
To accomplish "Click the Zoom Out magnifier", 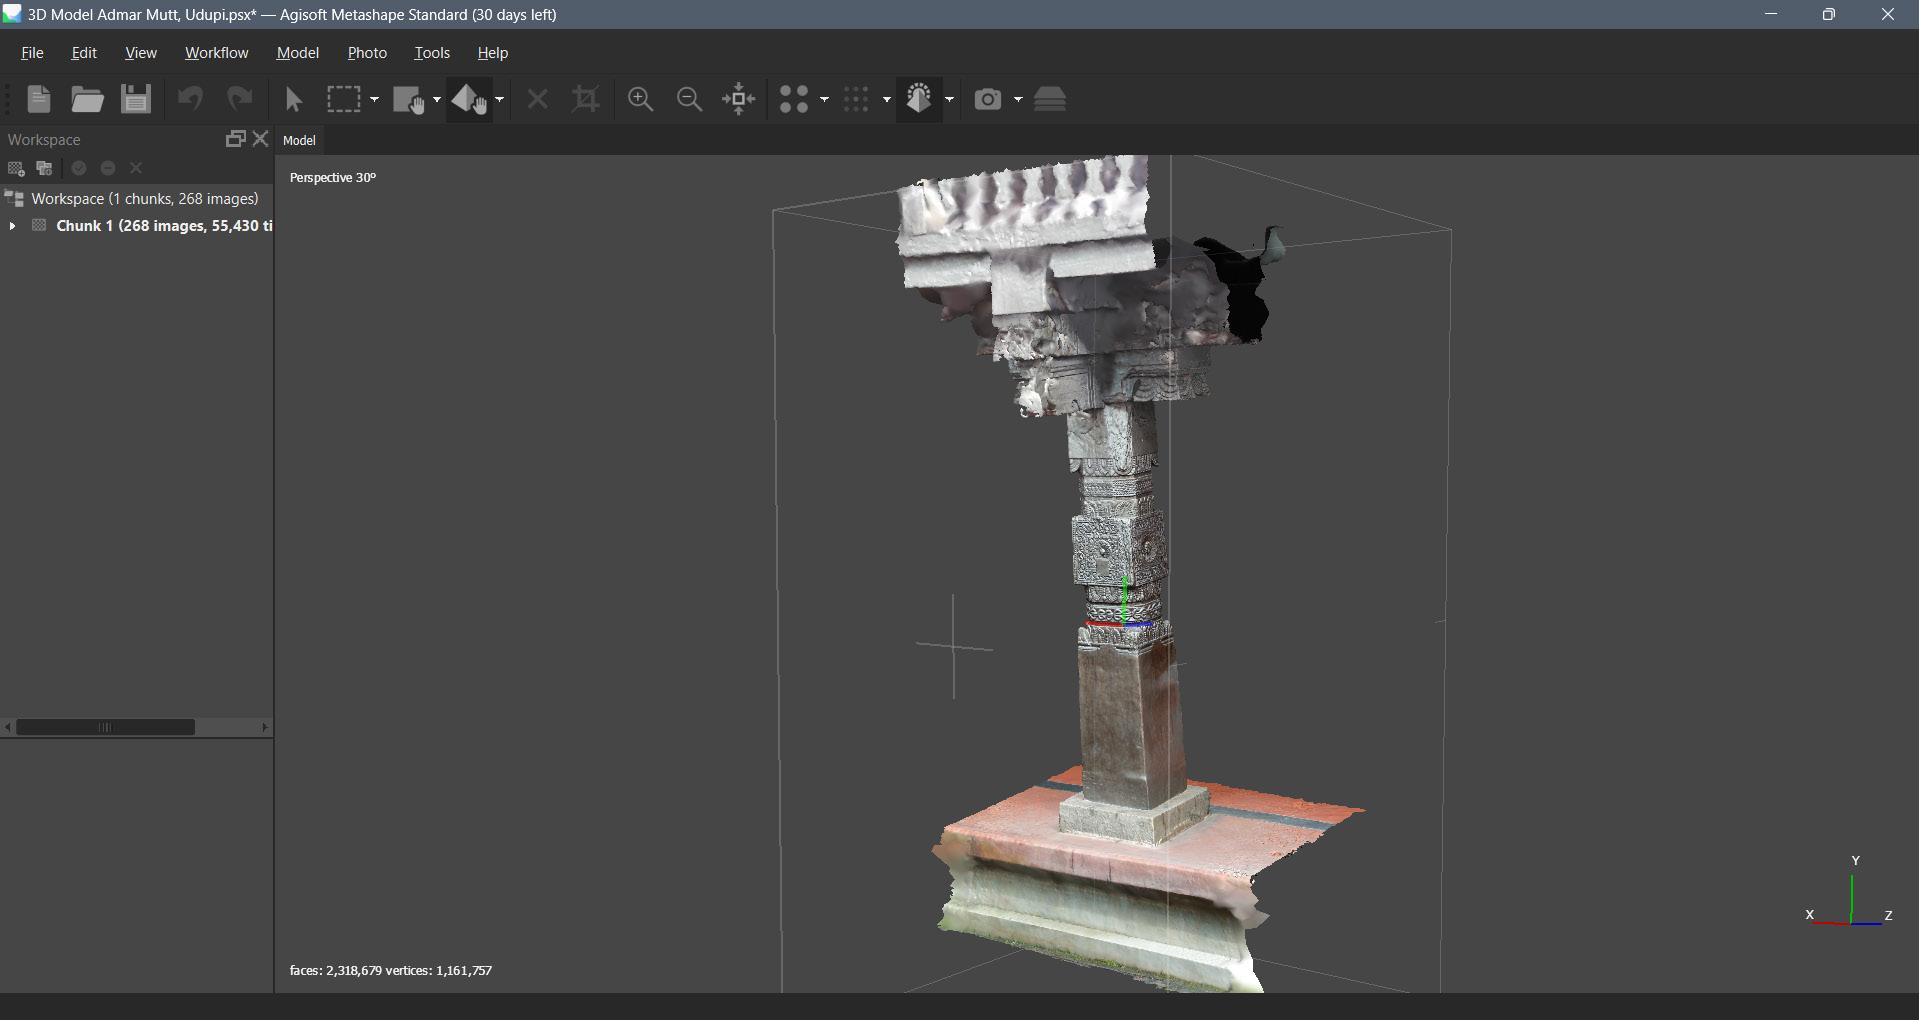I will [x=689, y=99].
